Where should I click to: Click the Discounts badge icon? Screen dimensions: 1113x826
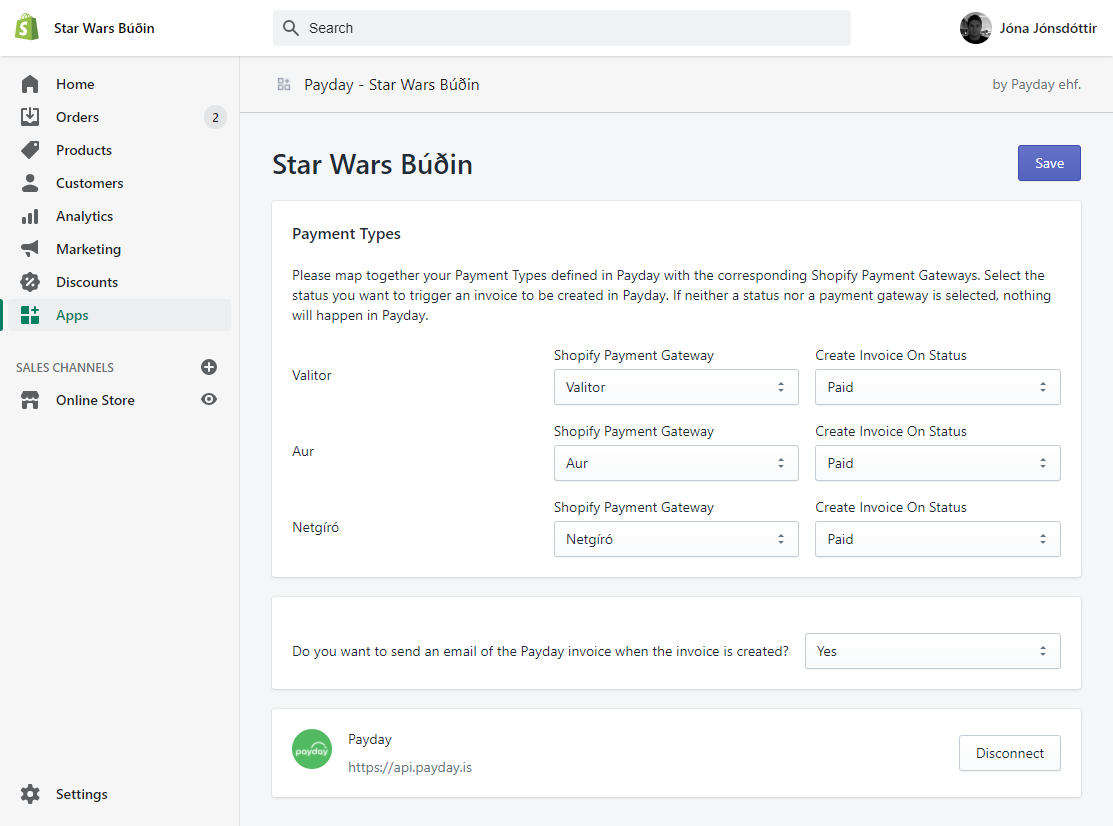coord(30,282)
